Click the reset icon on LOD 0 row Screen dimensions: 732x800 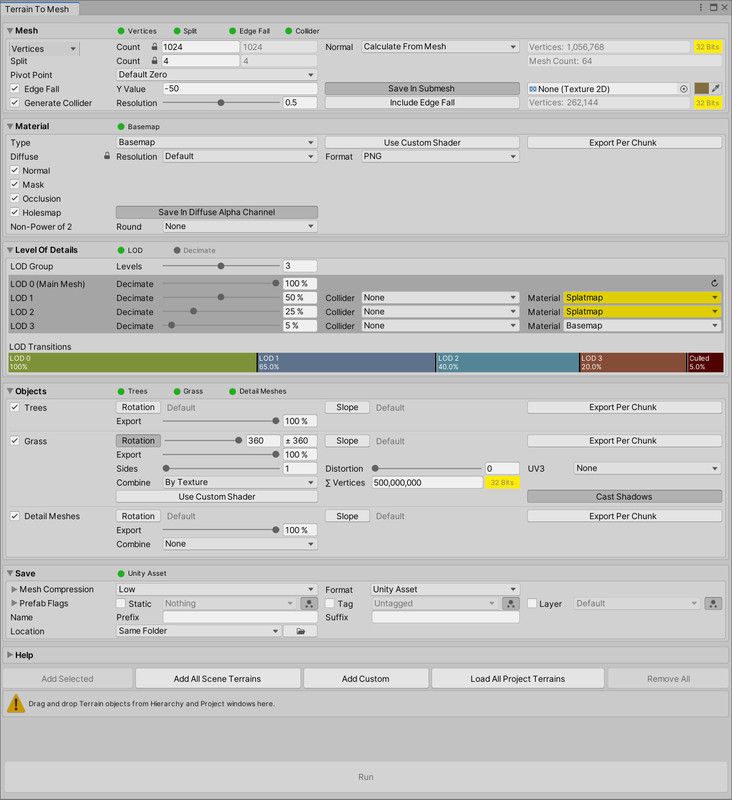tap(715, 284)
